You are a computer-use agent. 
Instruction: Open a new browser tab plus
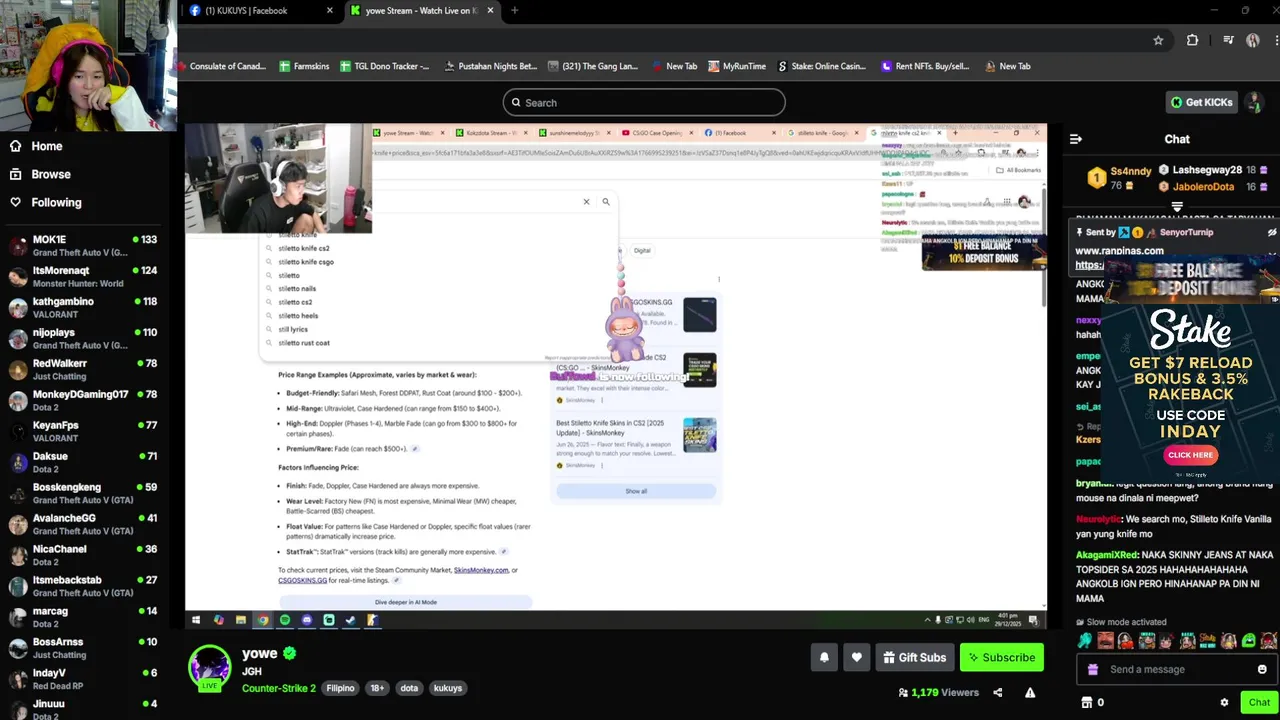514,11
